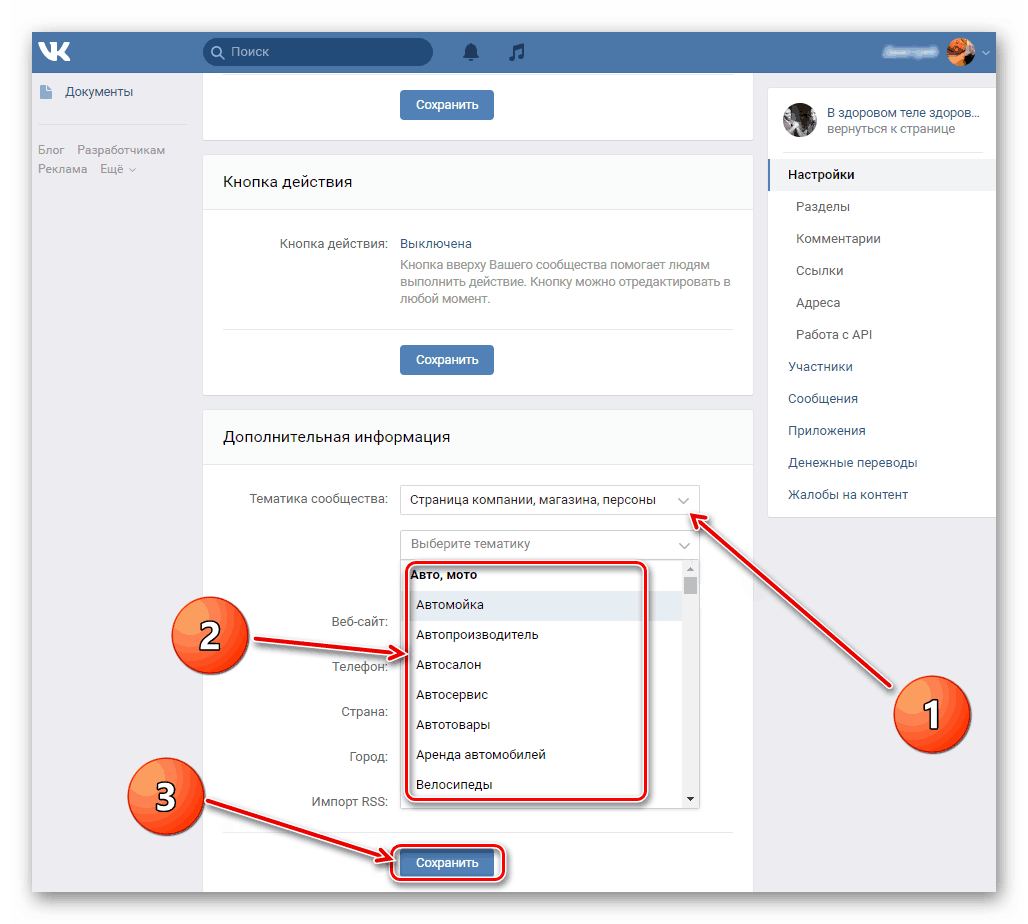The image size is (1028, 924).
Task: Select Велосипеды from the list
Action: coord(541,786)
